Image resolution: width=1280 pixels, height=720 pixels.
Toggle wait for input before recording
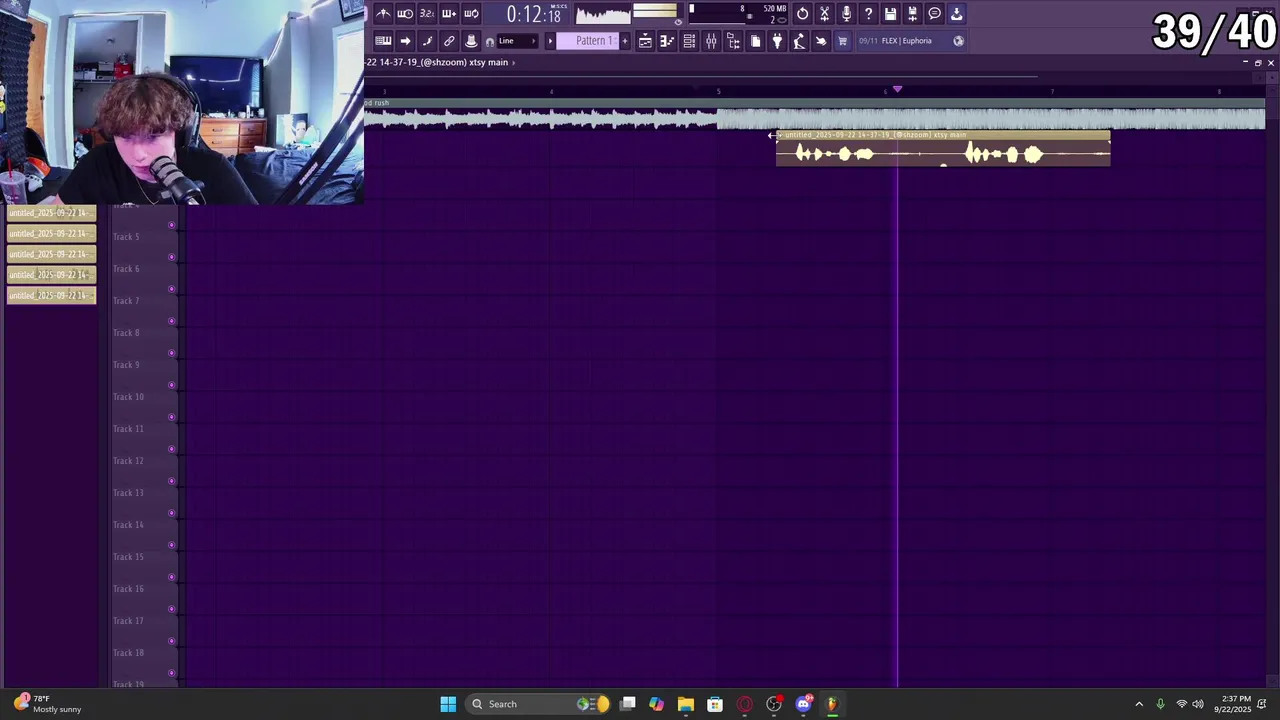coord(405,13)
